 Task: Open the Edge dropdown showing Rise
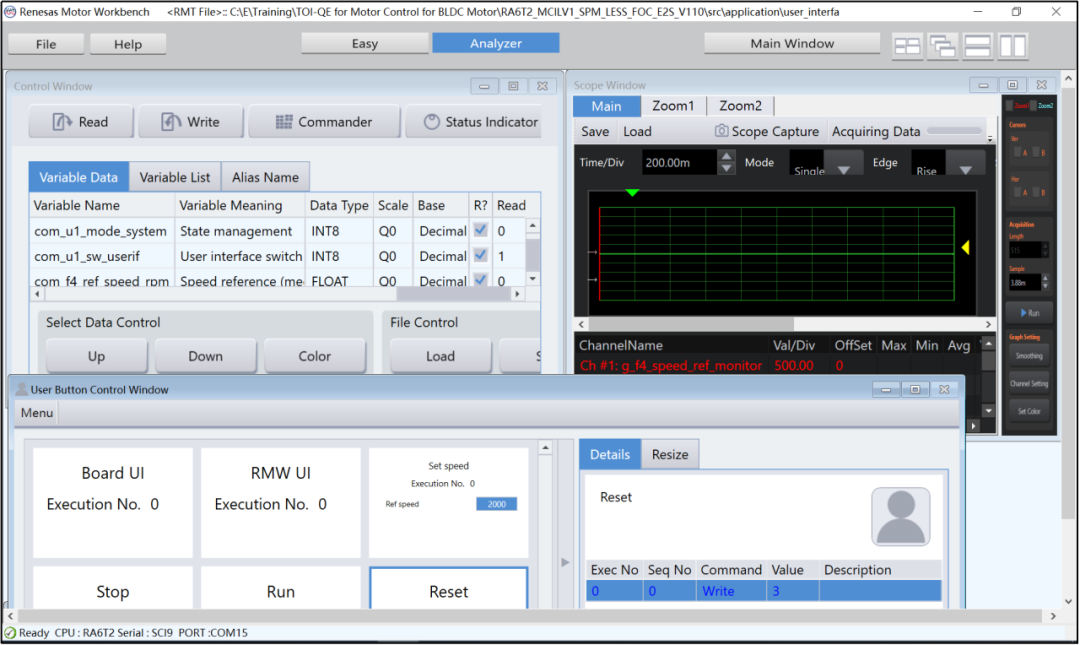965,168
